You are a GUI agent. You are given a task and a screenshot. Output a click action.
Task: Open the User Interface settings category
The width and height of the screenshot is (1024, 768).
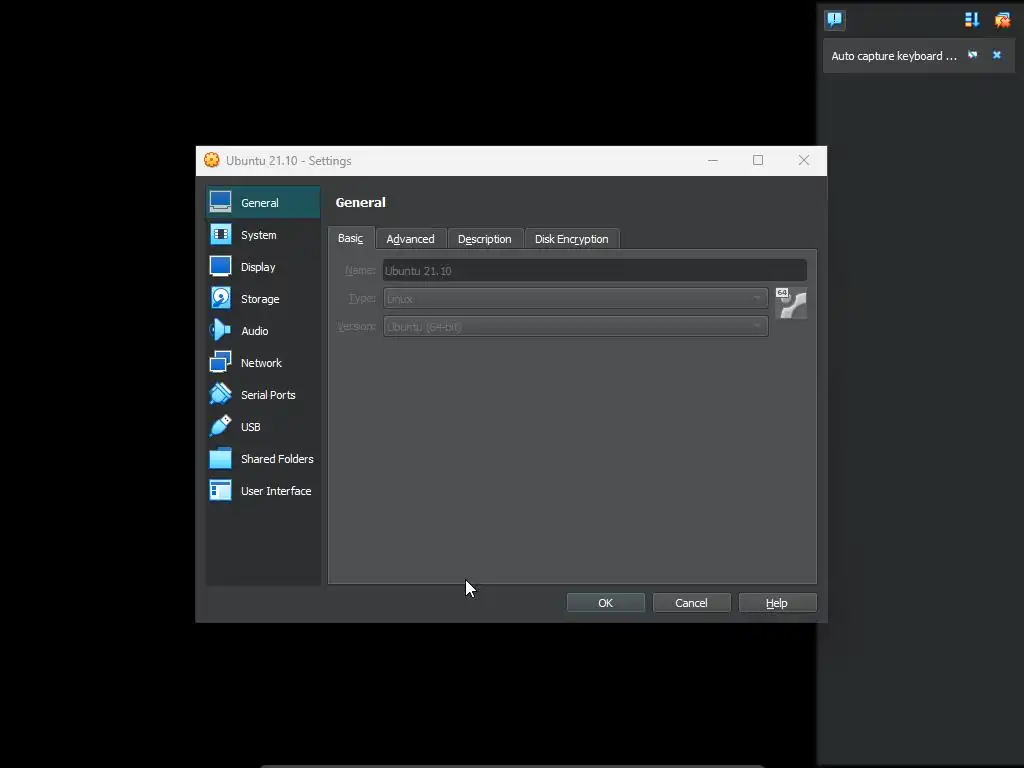(263, 490)
